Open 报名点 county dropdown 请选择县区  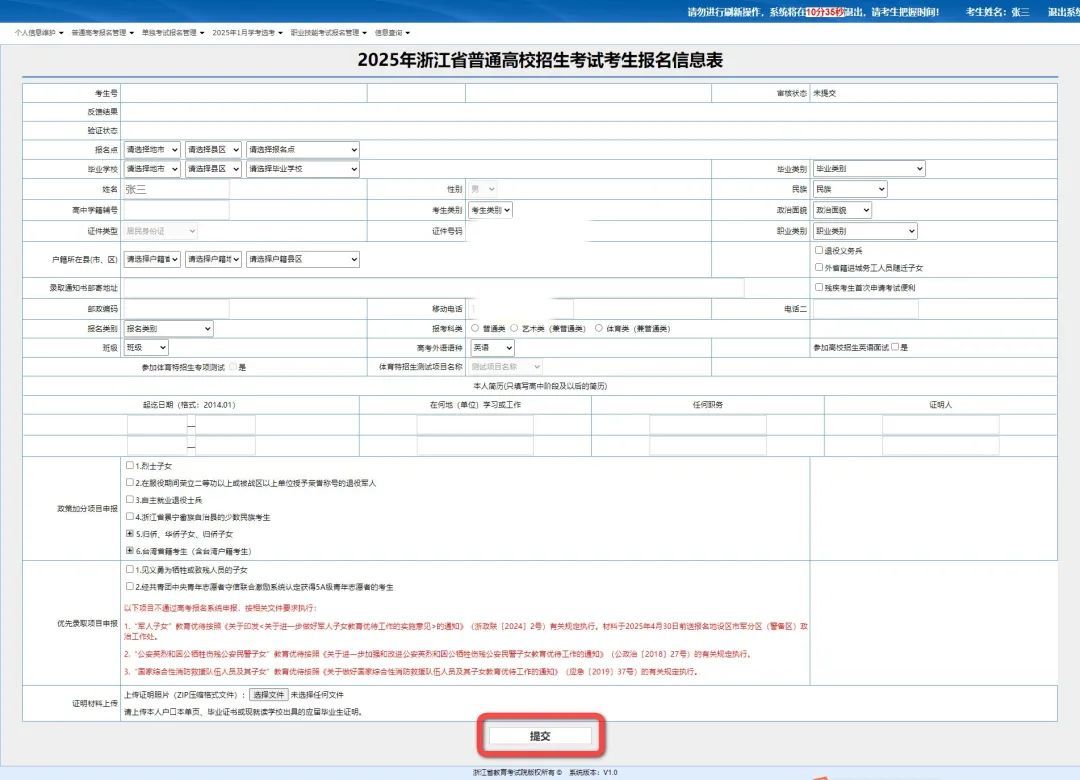tap(213, 150)
